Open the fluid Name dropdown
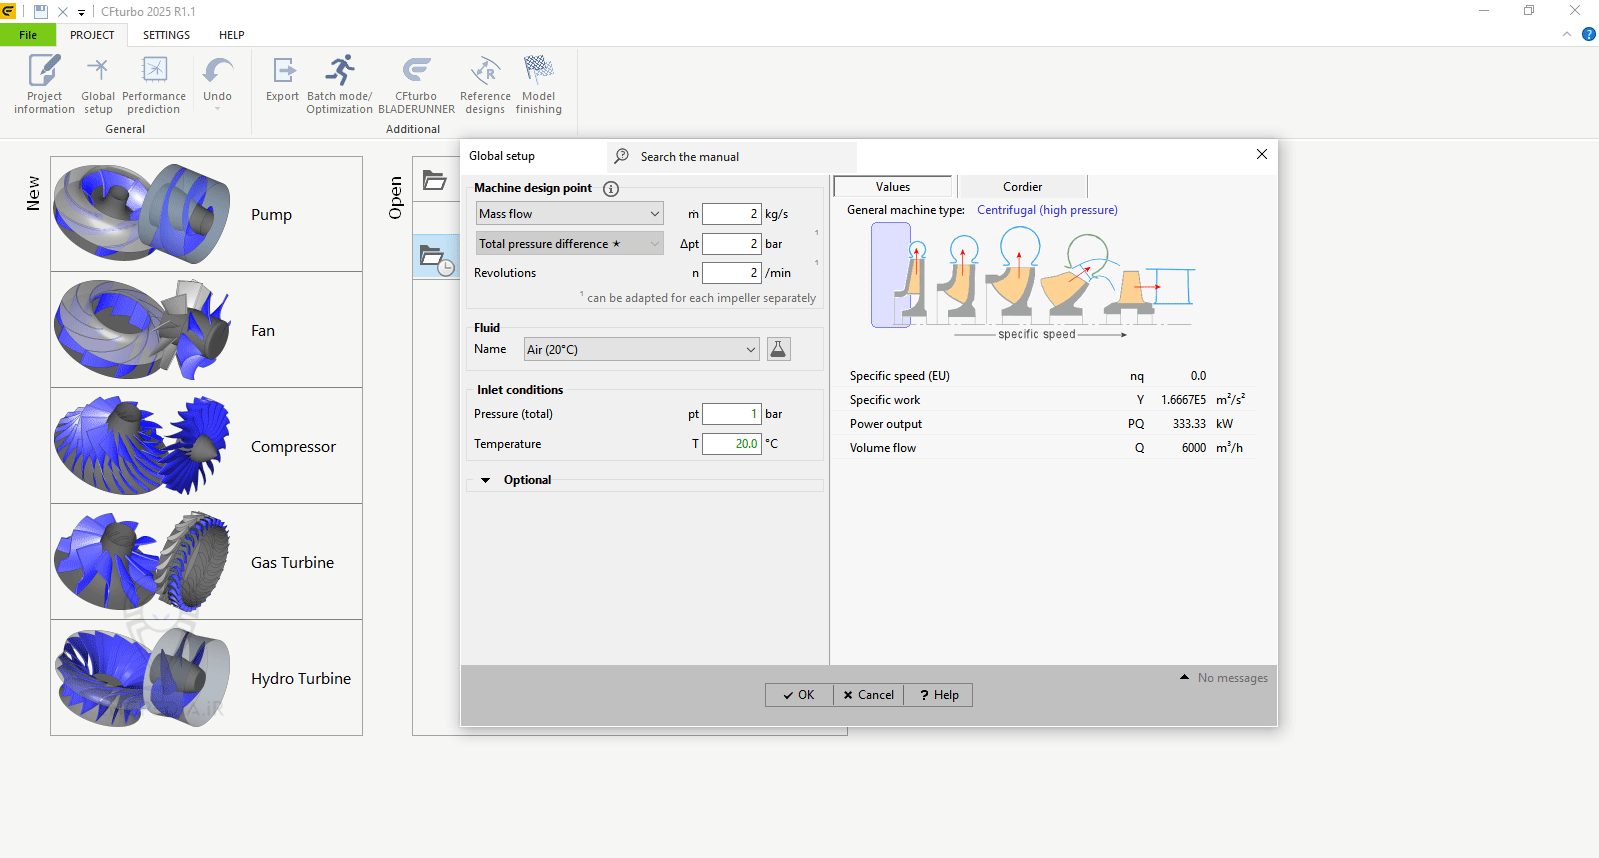 pyautogui.click(x=642, y=349)
